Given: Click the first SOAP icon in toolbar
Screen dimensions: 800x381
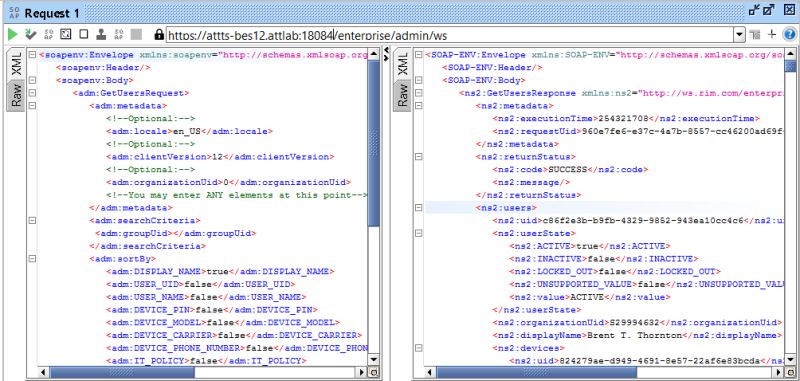Looking at the screenshot, I should (x=48, y=35).
